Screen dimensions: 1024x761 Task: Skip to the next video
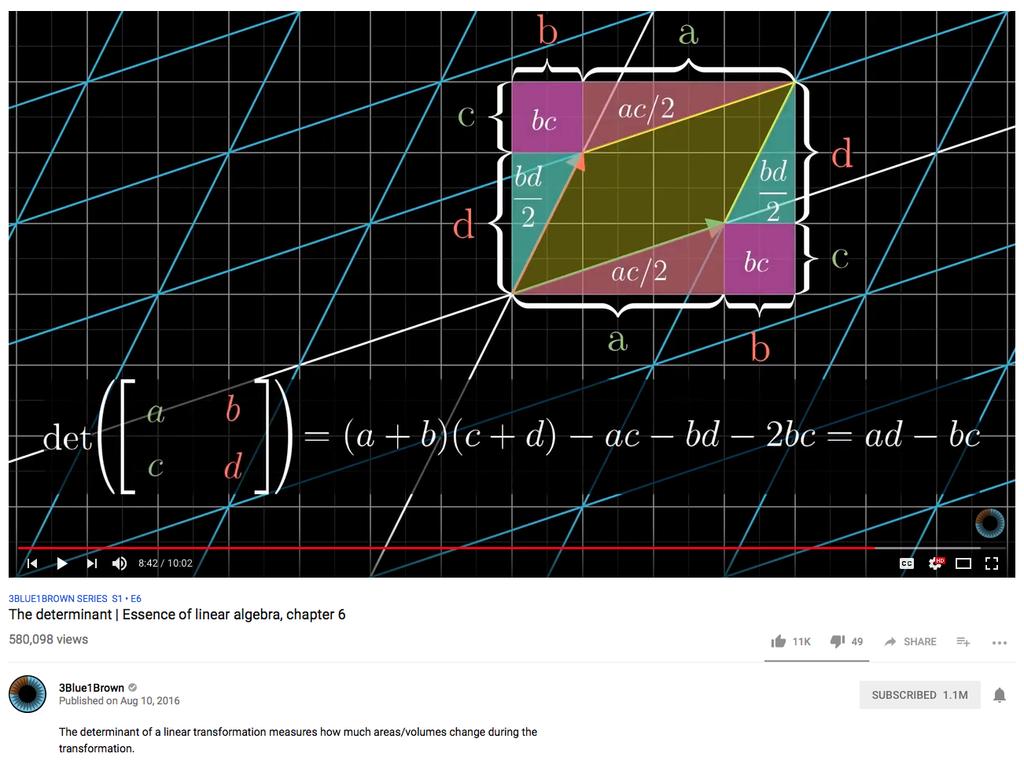coord(91,563)
